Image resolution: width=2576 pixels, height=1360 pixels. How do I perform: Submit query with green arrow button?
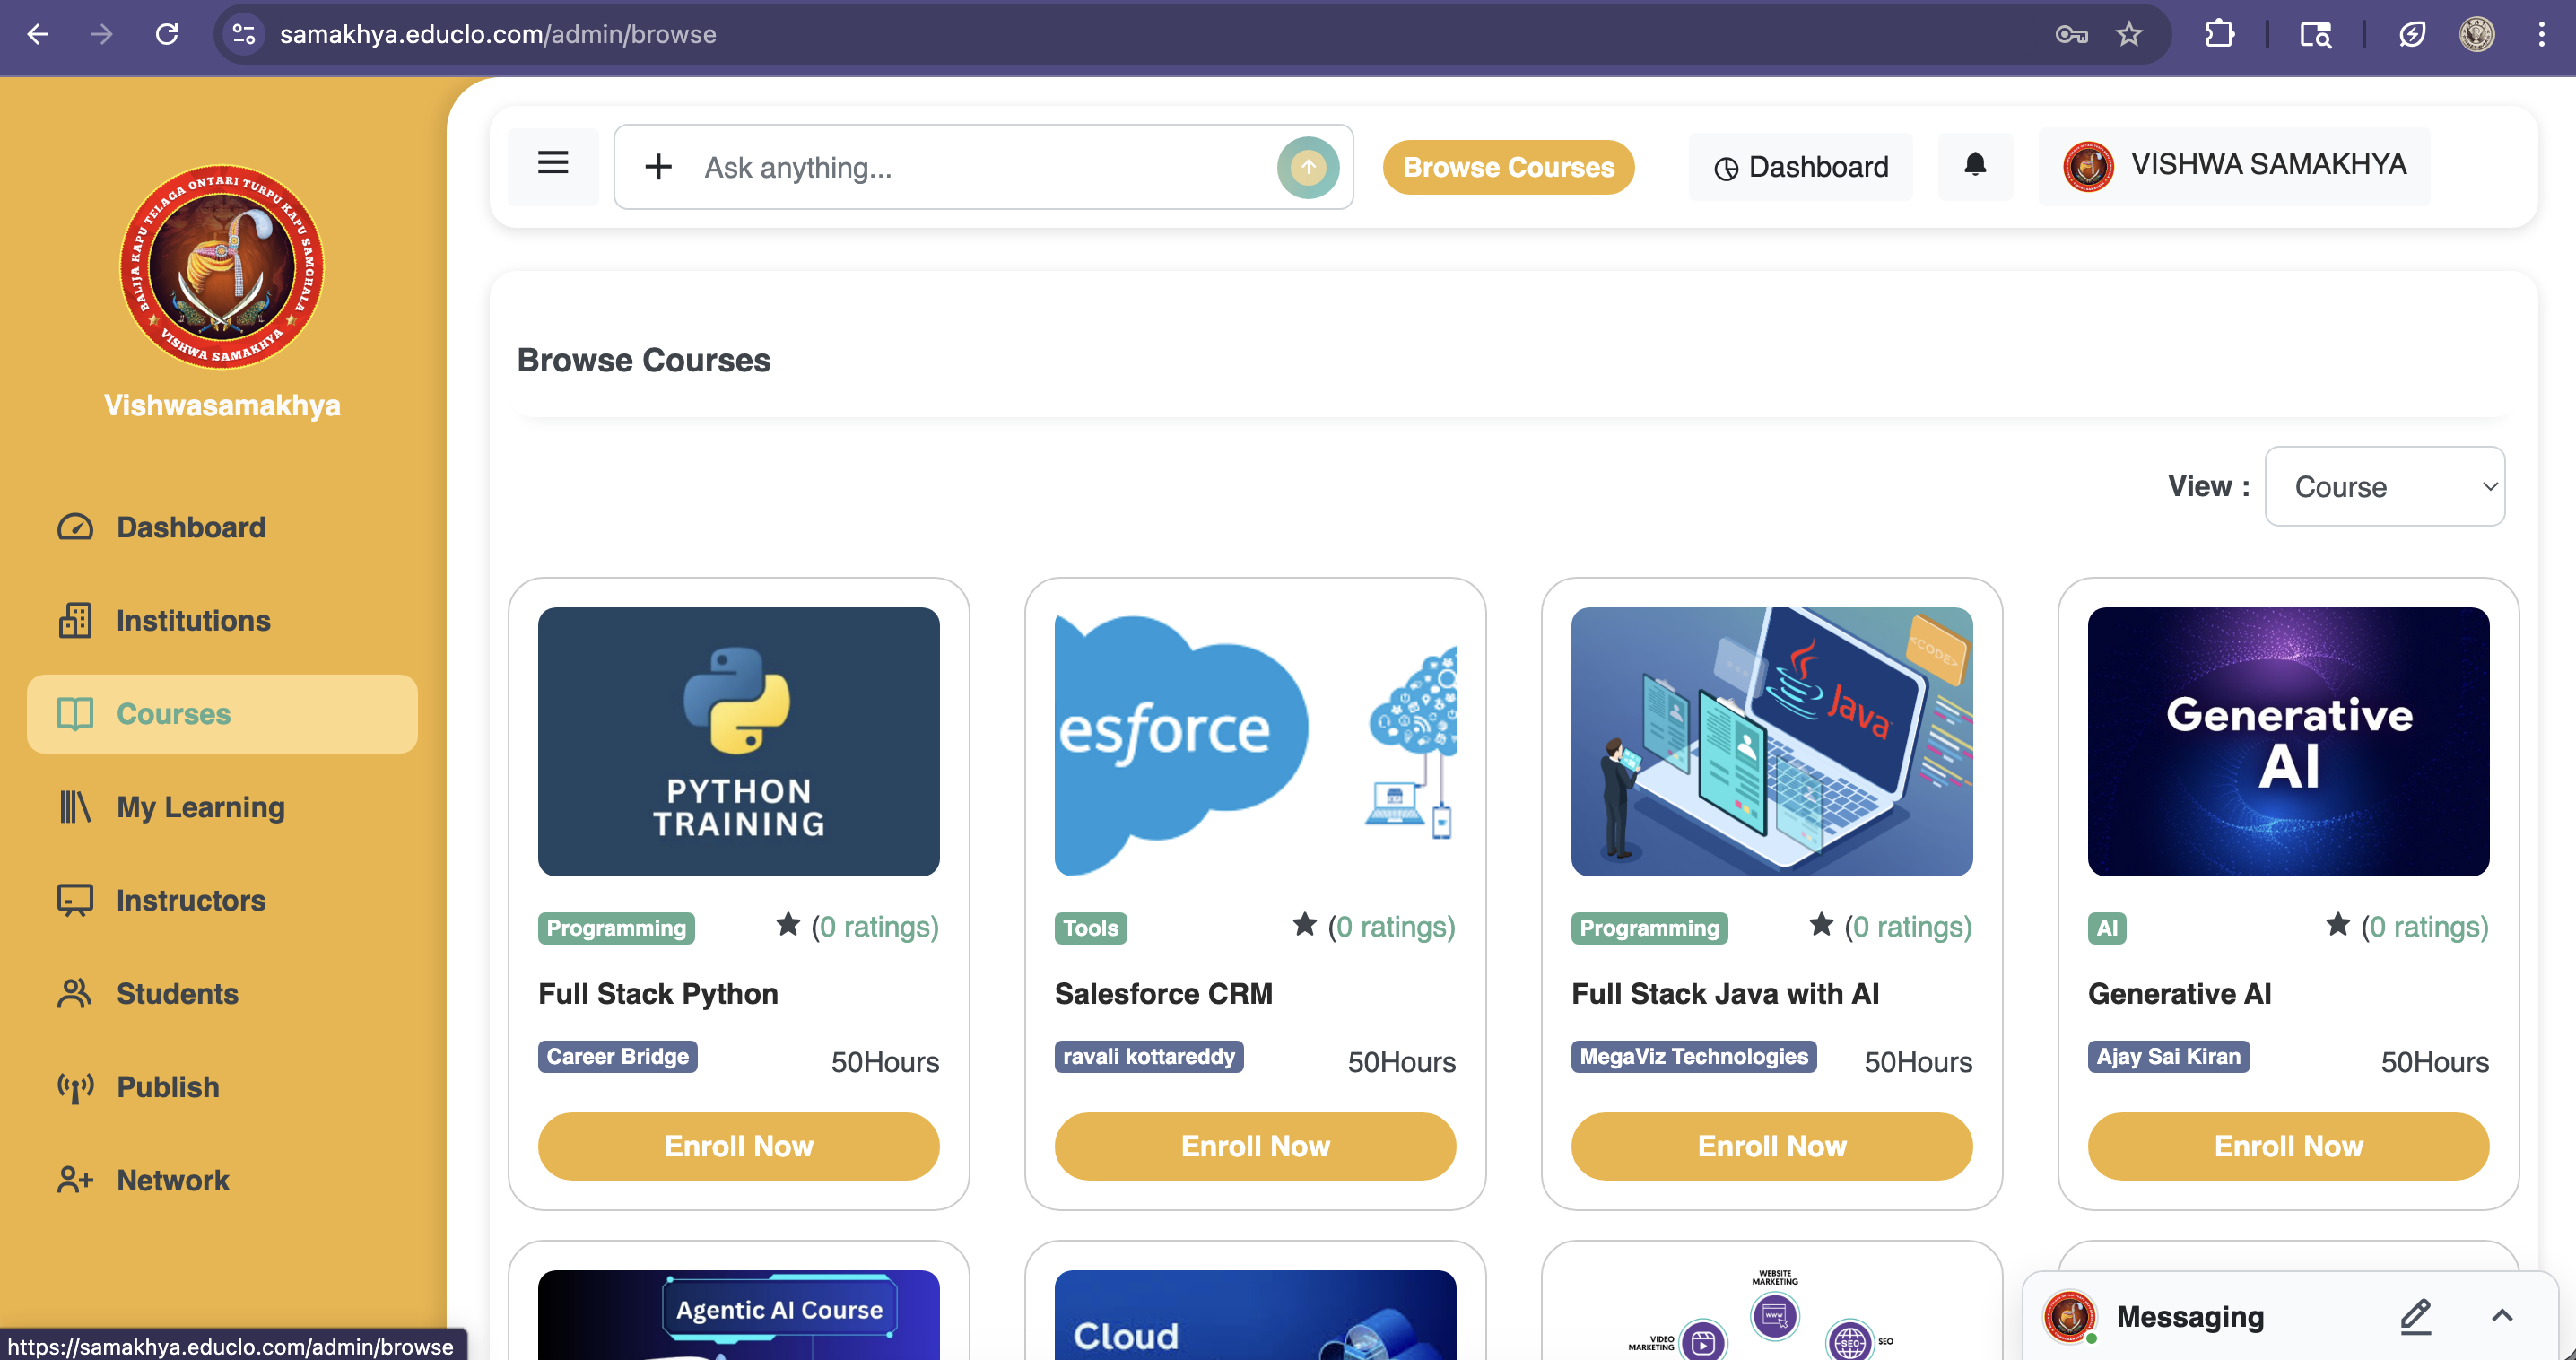click(1308, 167)
